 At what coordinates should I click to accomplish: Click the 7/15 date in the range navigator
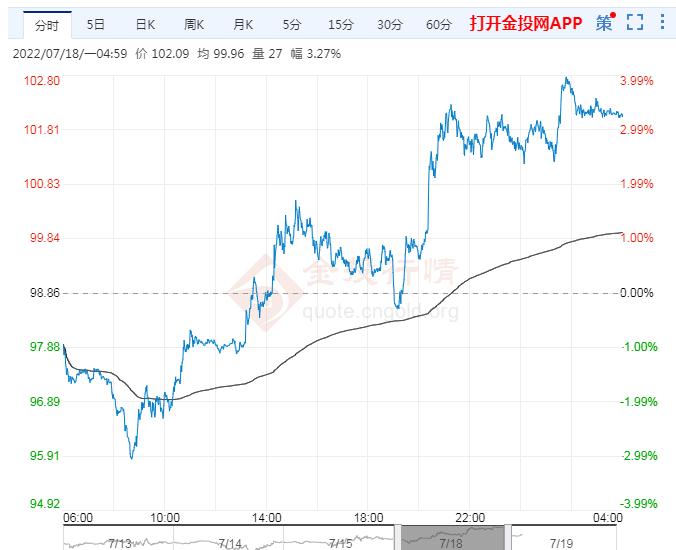(x=341, y=543)
